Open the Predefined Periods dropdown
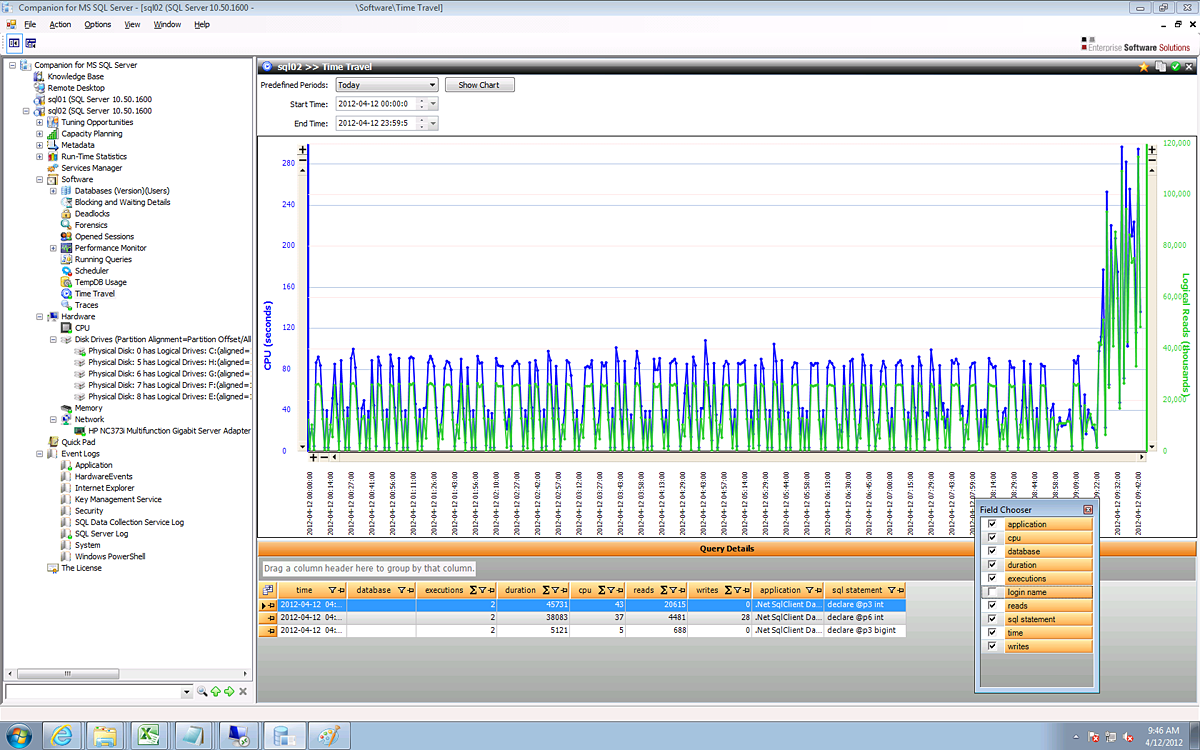 click(386, 85)
